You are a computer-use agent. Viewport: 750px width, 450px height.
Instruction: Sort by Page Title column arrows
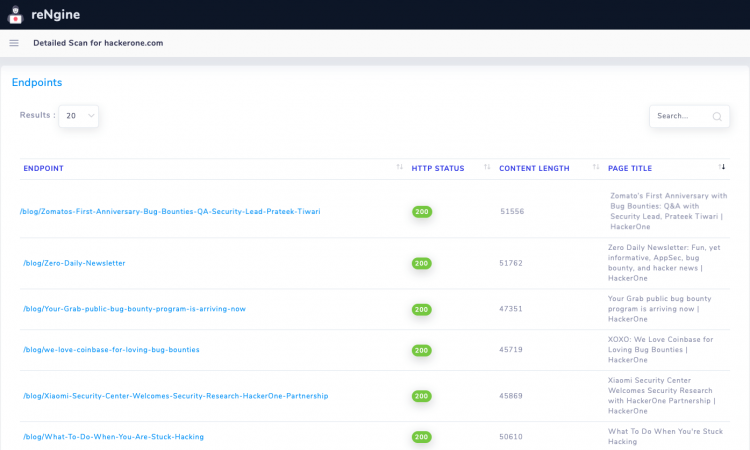tap(721, 167)
